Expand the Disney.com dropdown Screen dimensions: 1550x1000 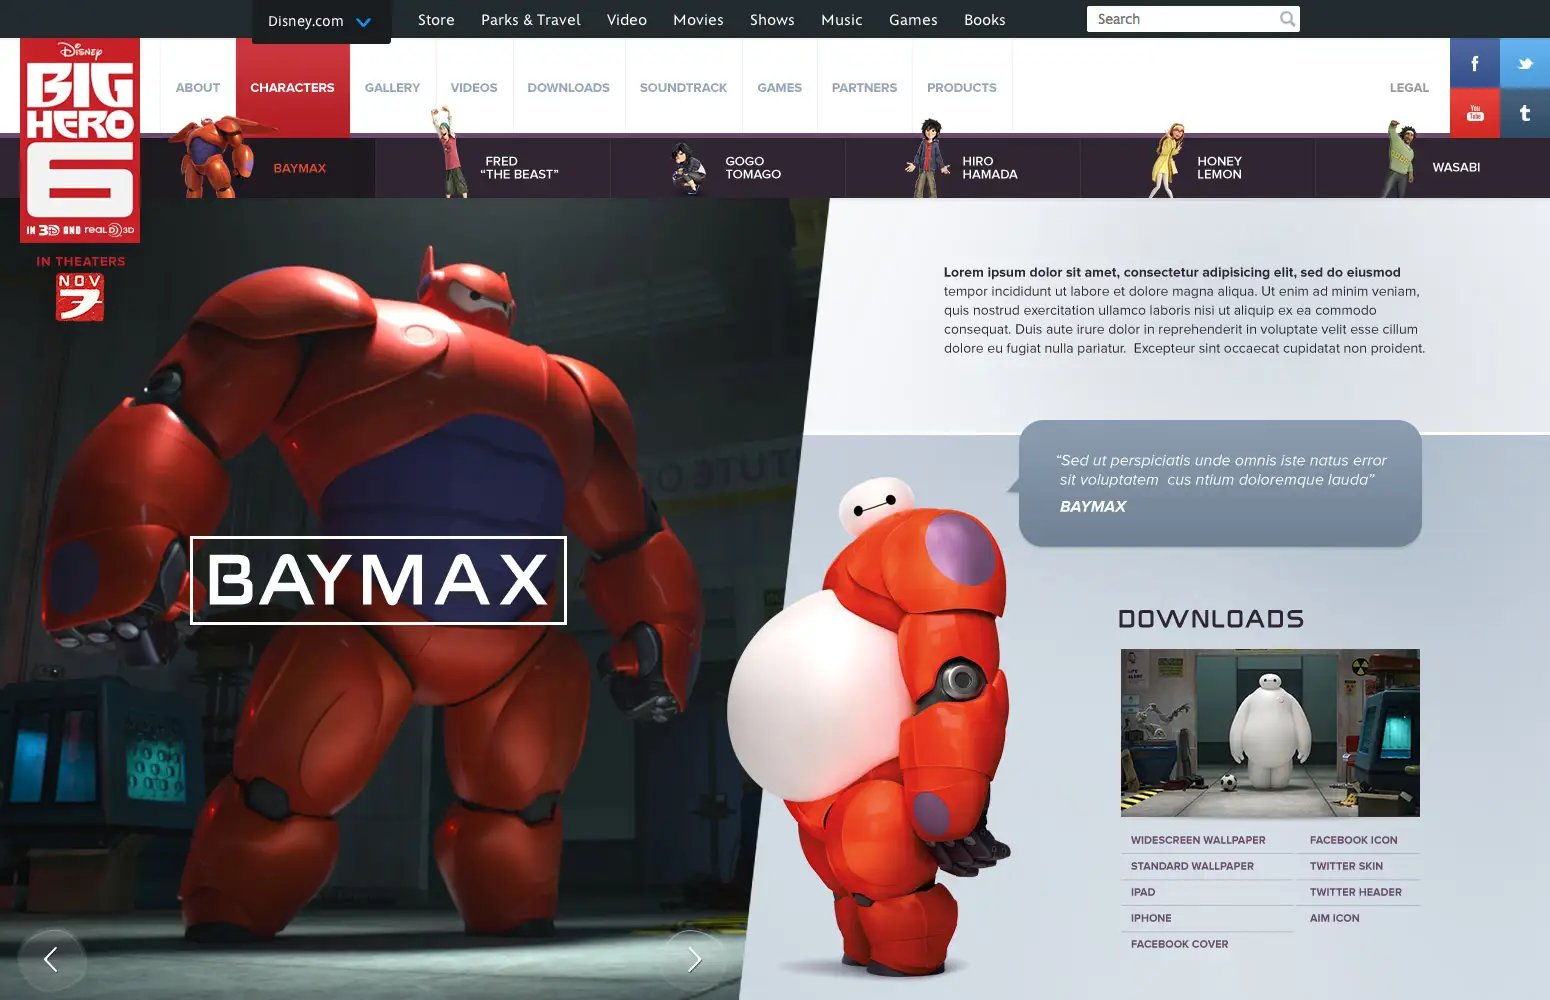tap(321, 21)
